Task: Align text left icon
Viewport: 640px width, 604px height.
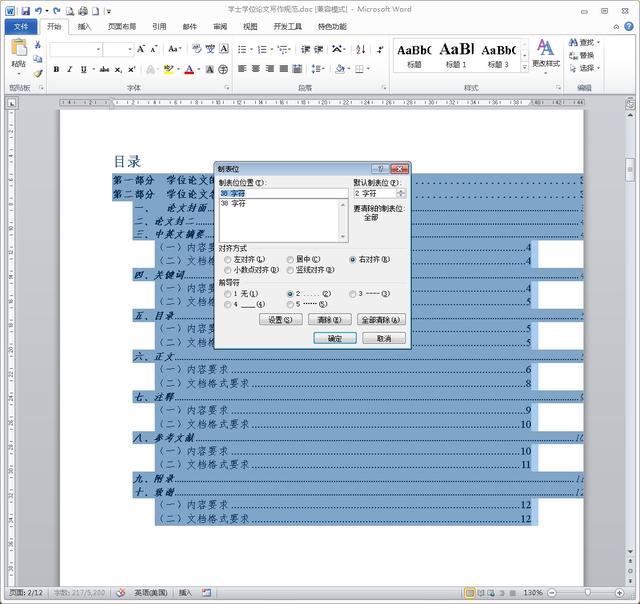Action: tap(242, 69)
